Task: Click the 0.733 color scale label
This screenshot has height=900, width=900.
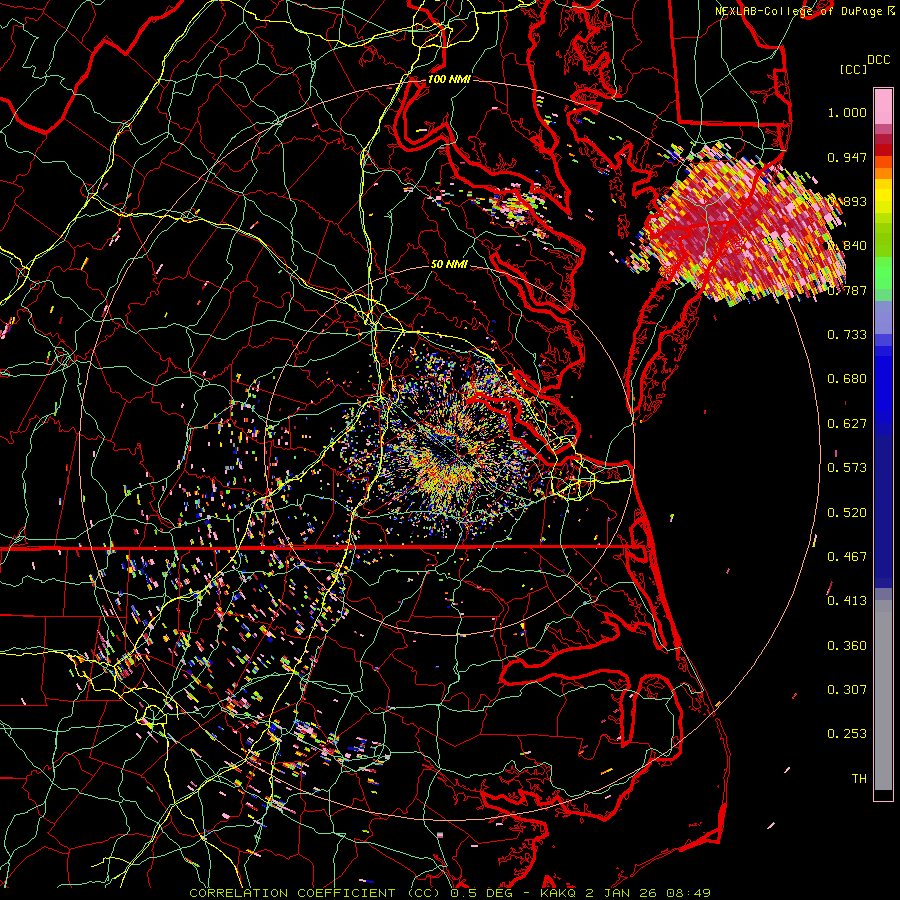Action: tap(847, 335)
